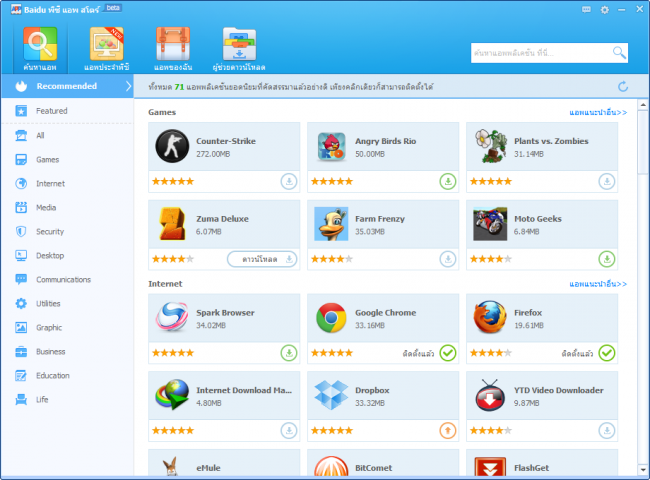This screenshot has width=650, height=480.
Task: Click the FlashGet app title
Action: click(531, 468)
